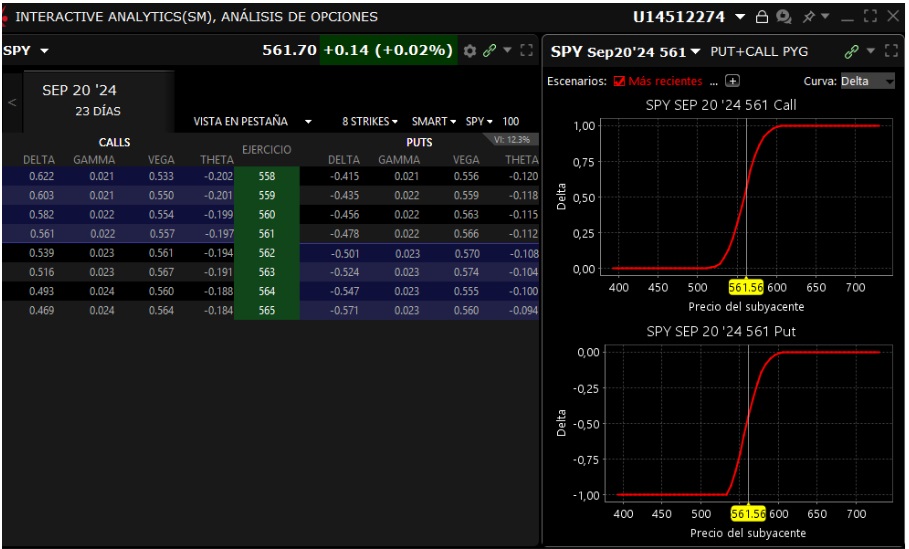This screenshot has height=549, width=909.
Task: Maximize the PUT+CALL PYG chart panel
Action: click(891, 51)
